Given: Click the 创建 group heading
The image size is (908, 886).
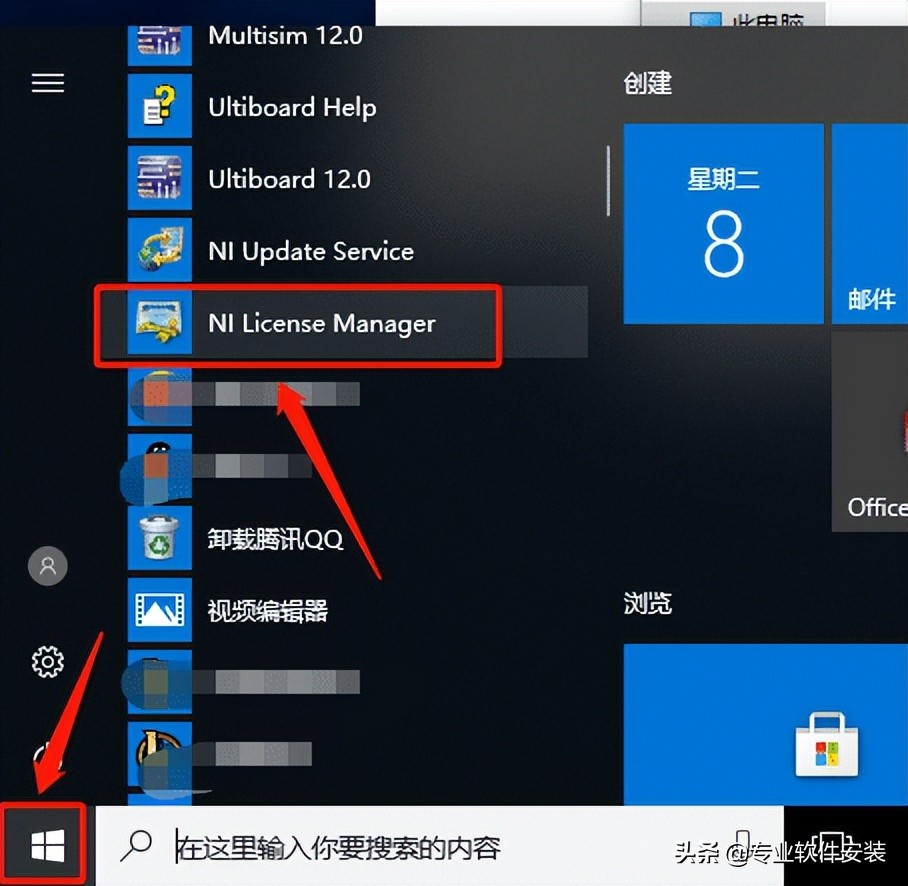Looking at the screenshot, I should pyautogui.click(x=647, y=84).
